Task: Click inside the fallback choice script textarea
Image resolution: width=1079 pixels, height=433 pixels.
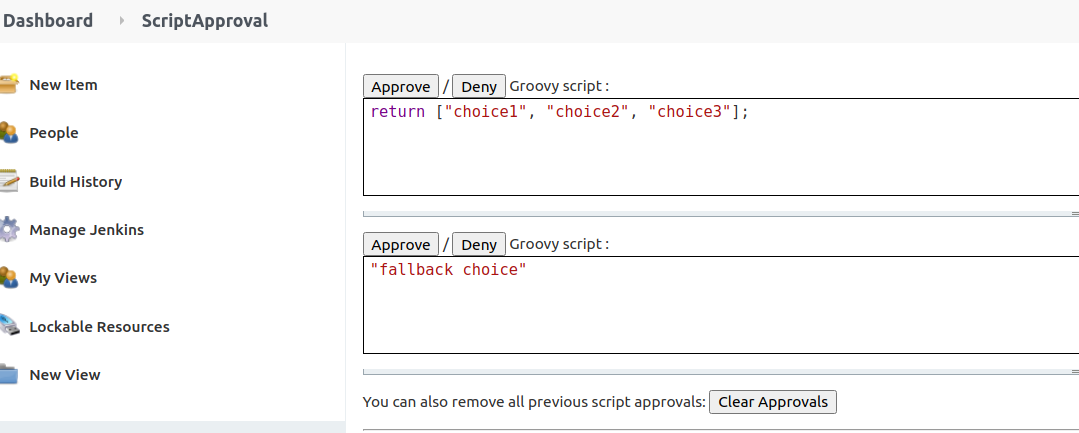Action: pos(720,312)
